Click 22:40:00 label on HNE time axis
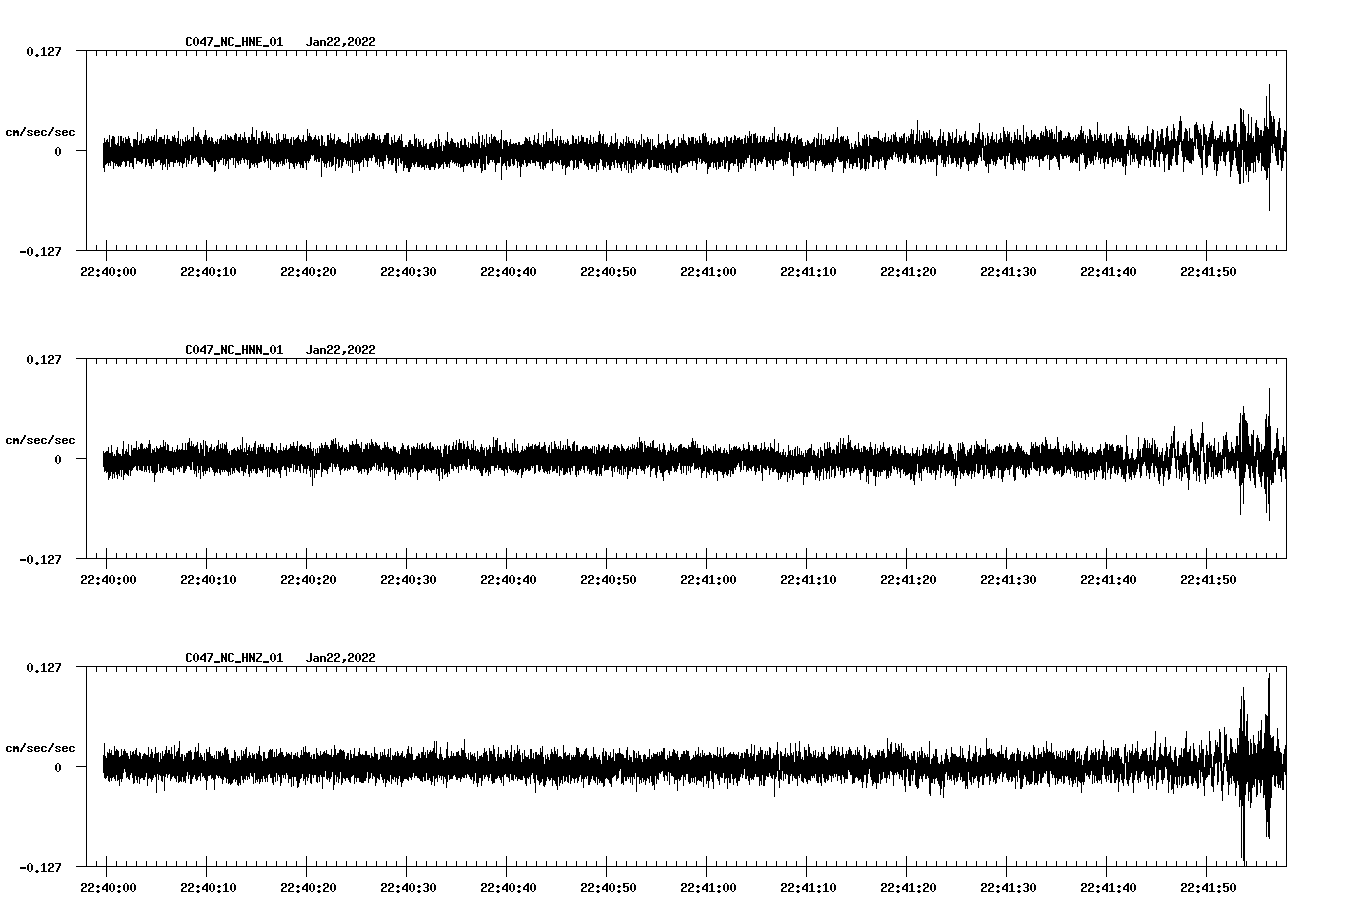 (x=108, y=272)
